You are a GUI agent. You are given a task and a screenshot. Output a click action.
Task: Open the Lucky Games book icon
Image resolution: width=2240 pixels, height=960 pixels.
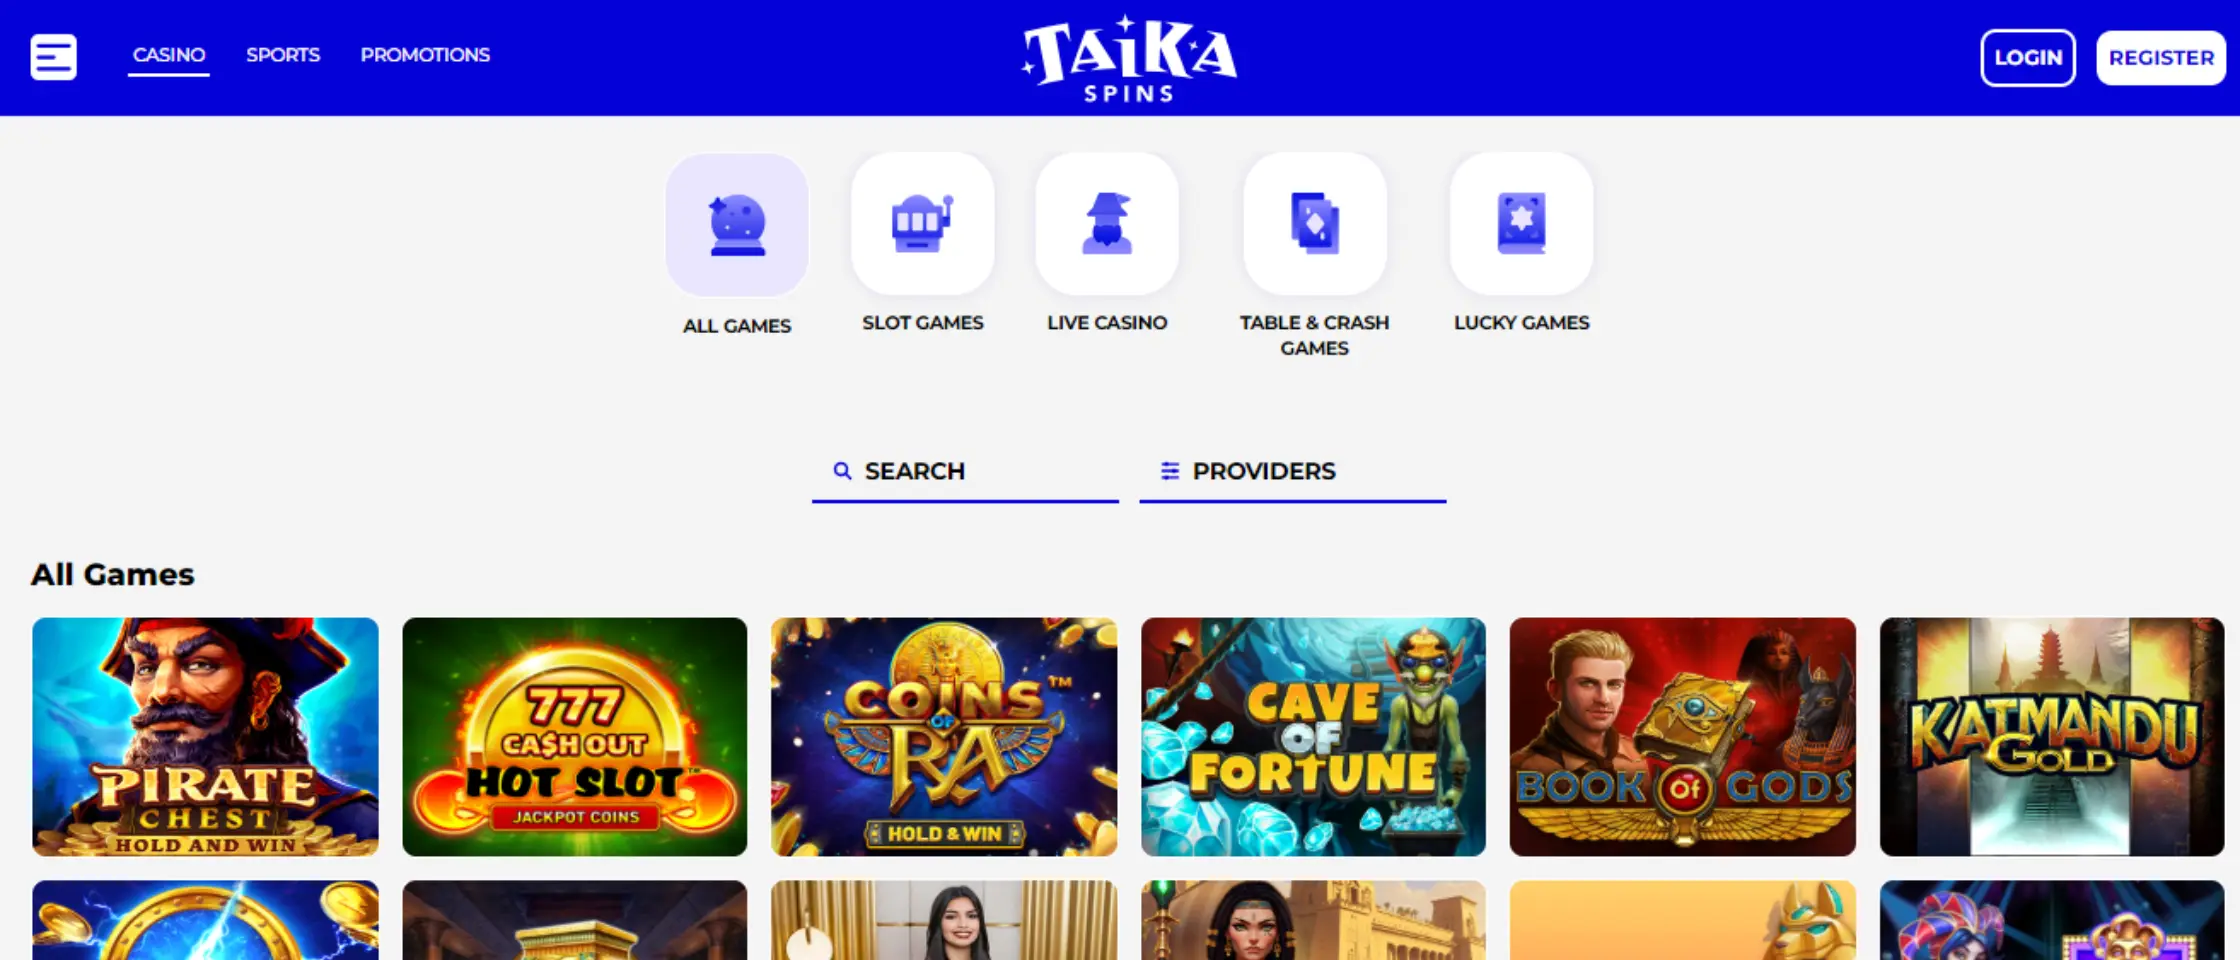click(1521, 224)
